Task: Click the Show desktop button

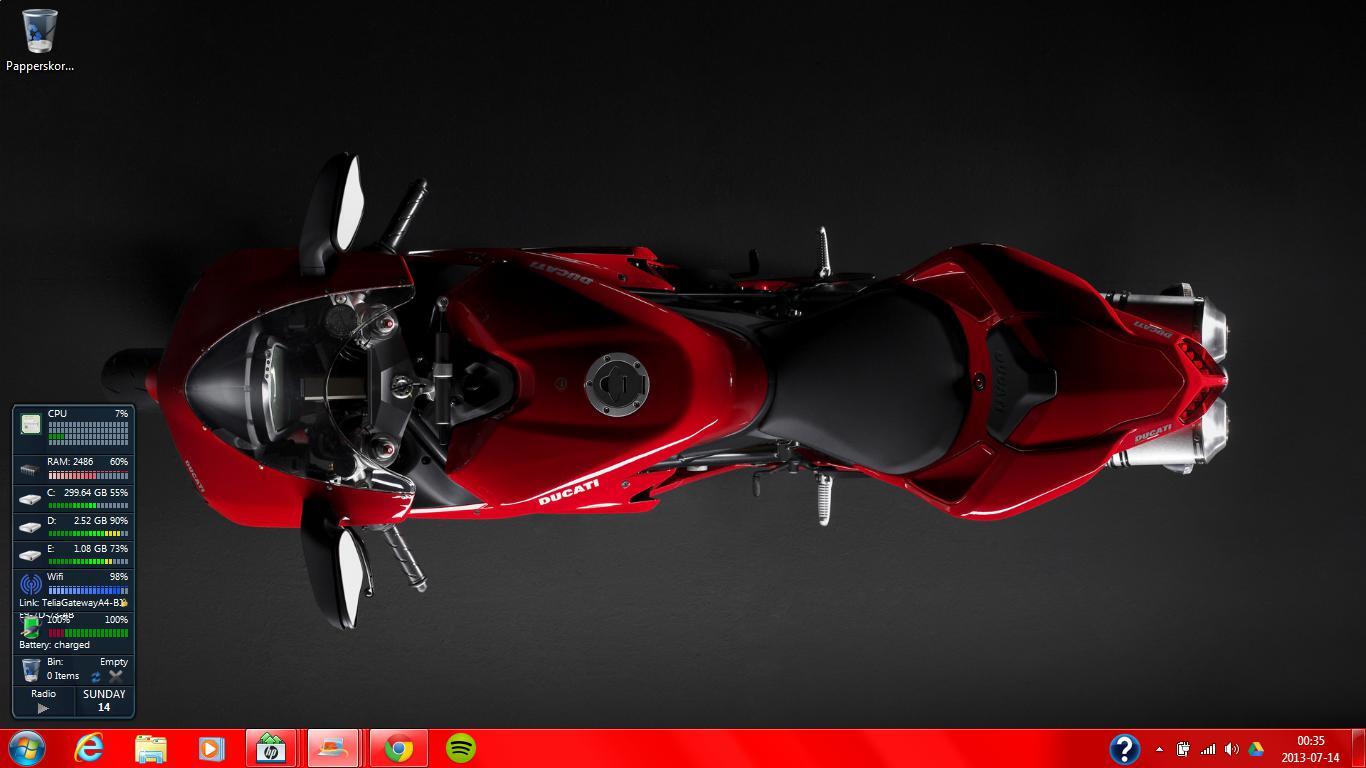Action: point(1359,749)
